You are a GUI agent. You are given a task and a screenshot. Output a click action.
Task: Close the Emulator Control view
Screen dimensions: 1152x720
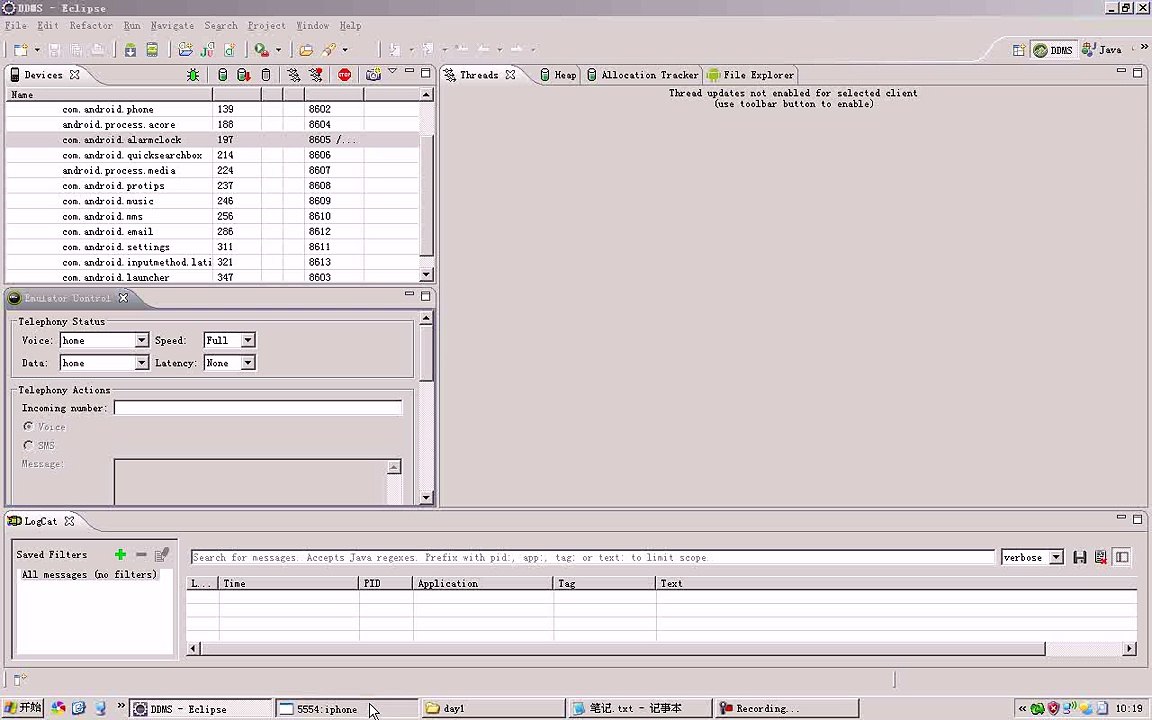(123, 298)
